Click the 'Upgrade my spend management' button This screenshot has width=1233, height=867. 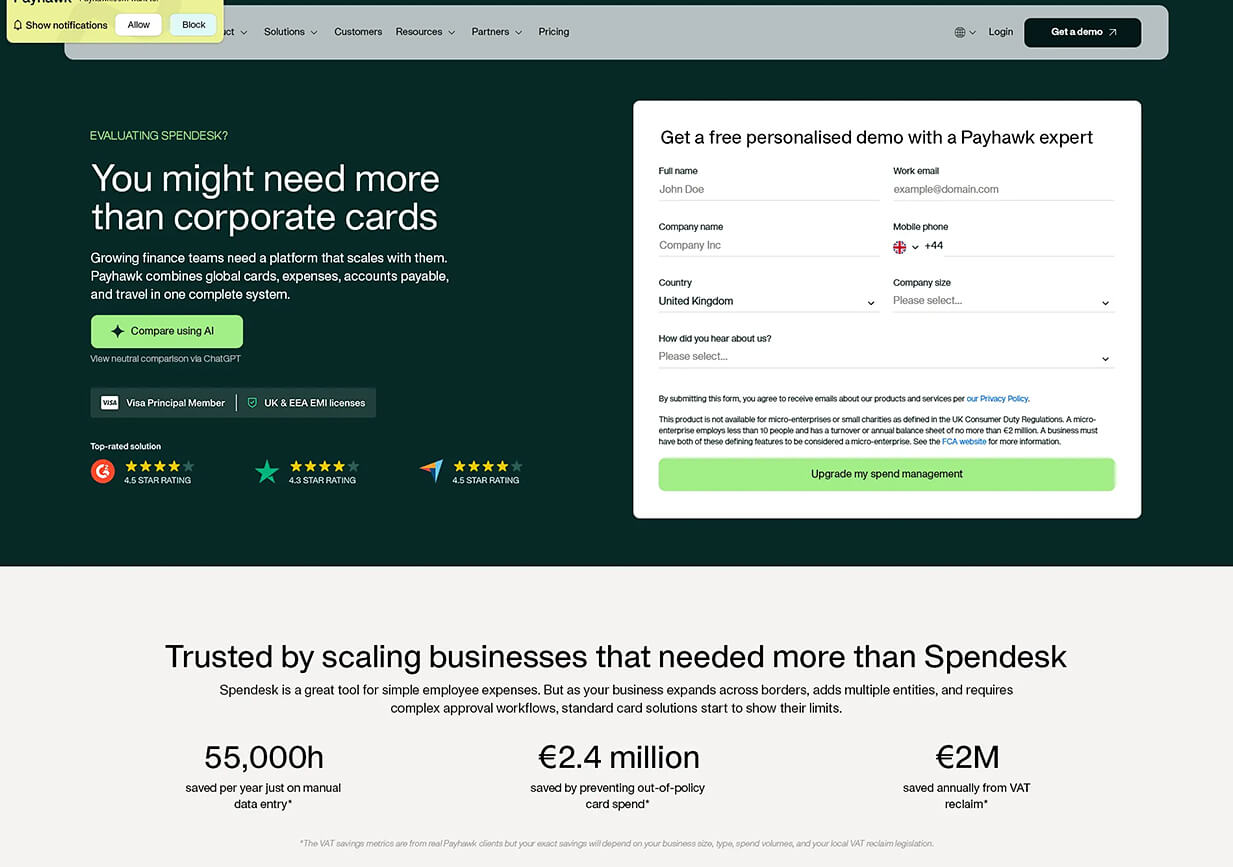pyautogui.click(x=886, y=474)
